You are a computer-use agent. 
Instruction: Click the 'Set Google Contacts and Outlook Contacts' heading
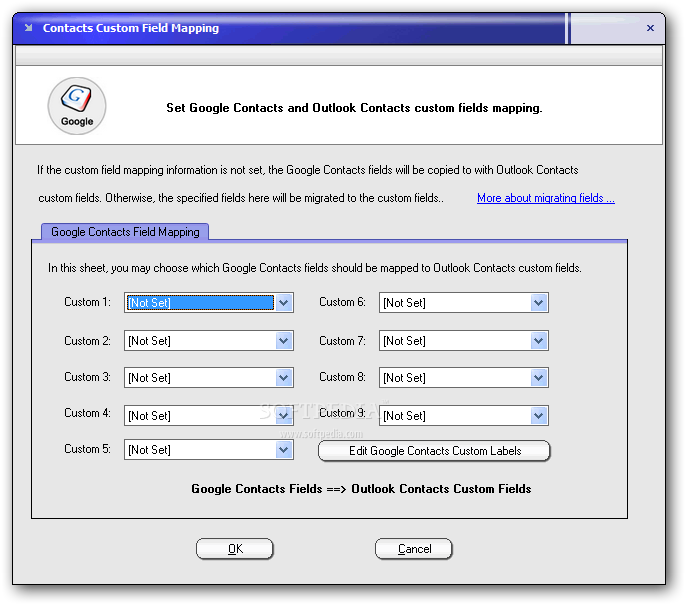[354, 108]
